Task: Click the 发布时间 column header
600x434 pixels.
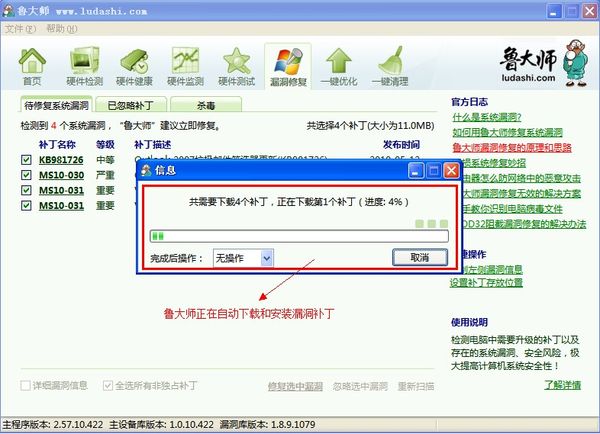Action: (401, 144)
